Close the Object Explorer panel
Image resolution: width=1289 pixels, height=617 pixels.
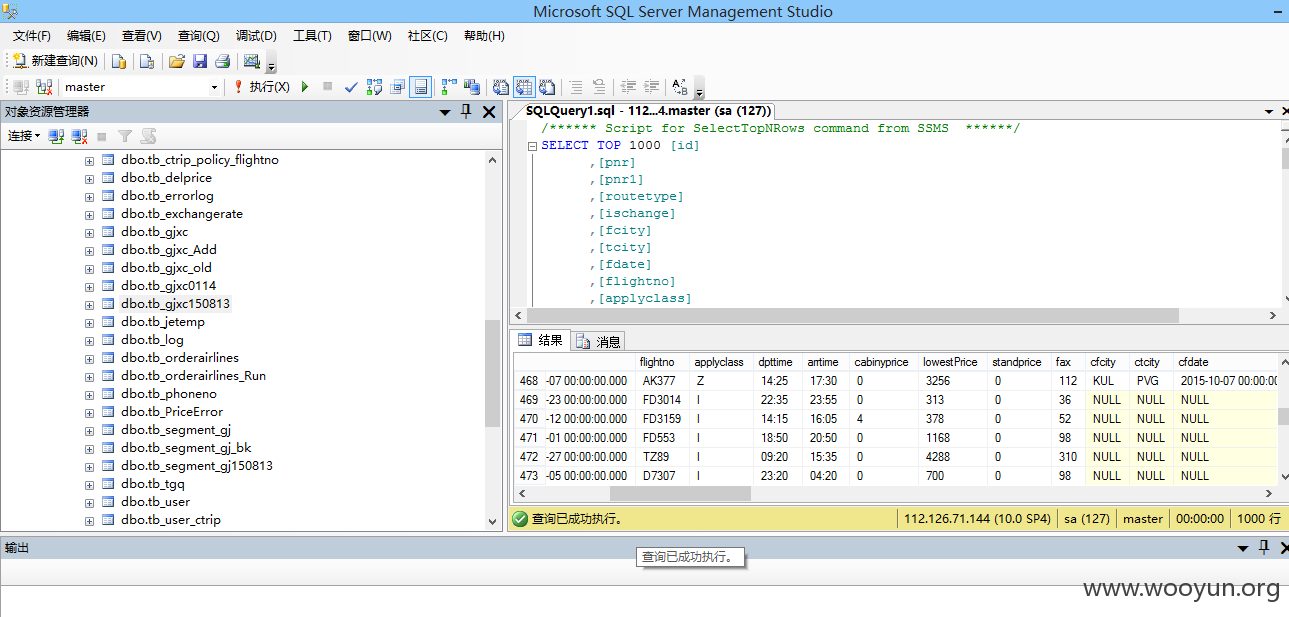(x=489, y=112)
